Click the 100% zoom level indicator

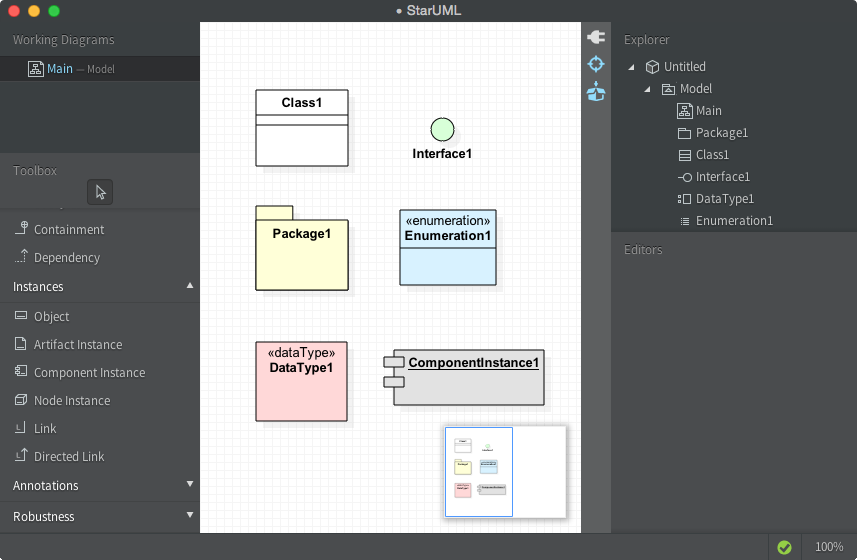(829, 547)
